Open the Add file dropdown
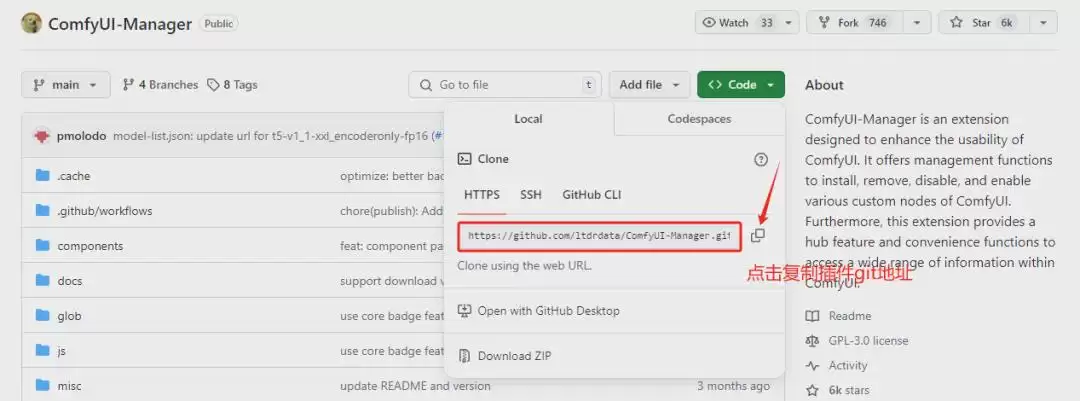Viewport: 1080px width, 401px height. (650, 85)
